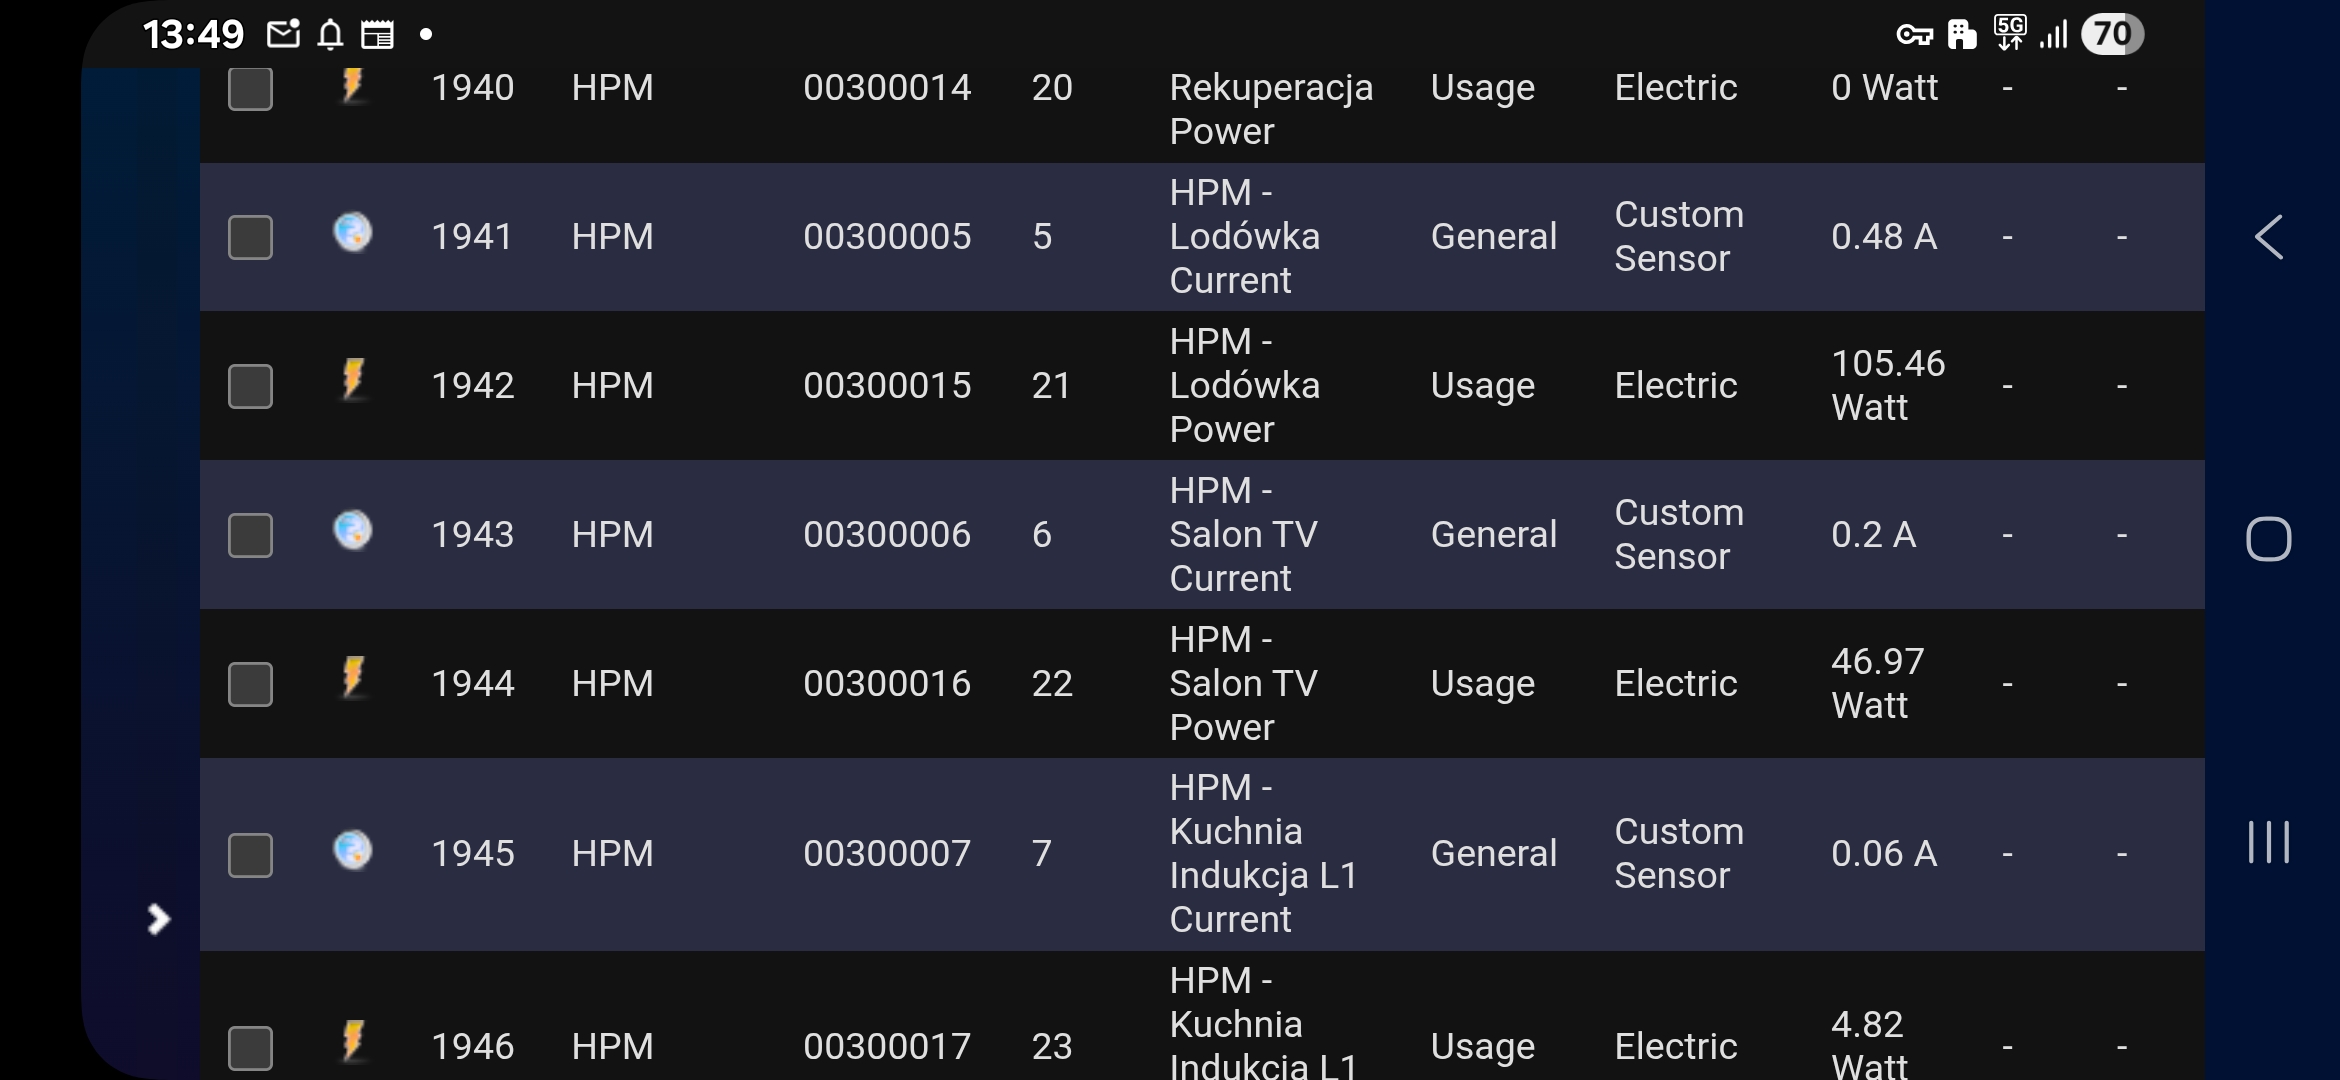
Task: Mark the checkbox for device 1944
Action: pyautogui.click(x=250, y=684)
